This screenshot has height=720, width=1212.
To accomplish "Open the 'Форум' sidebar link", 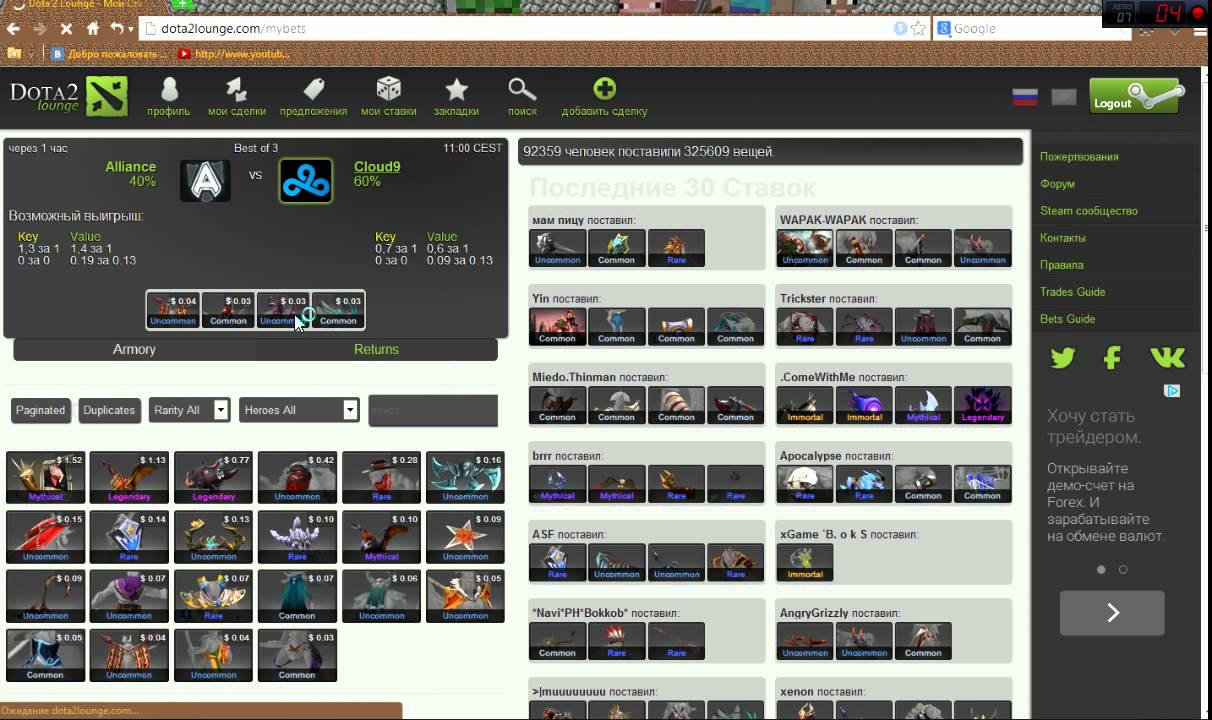I will tap(1057, 184).
